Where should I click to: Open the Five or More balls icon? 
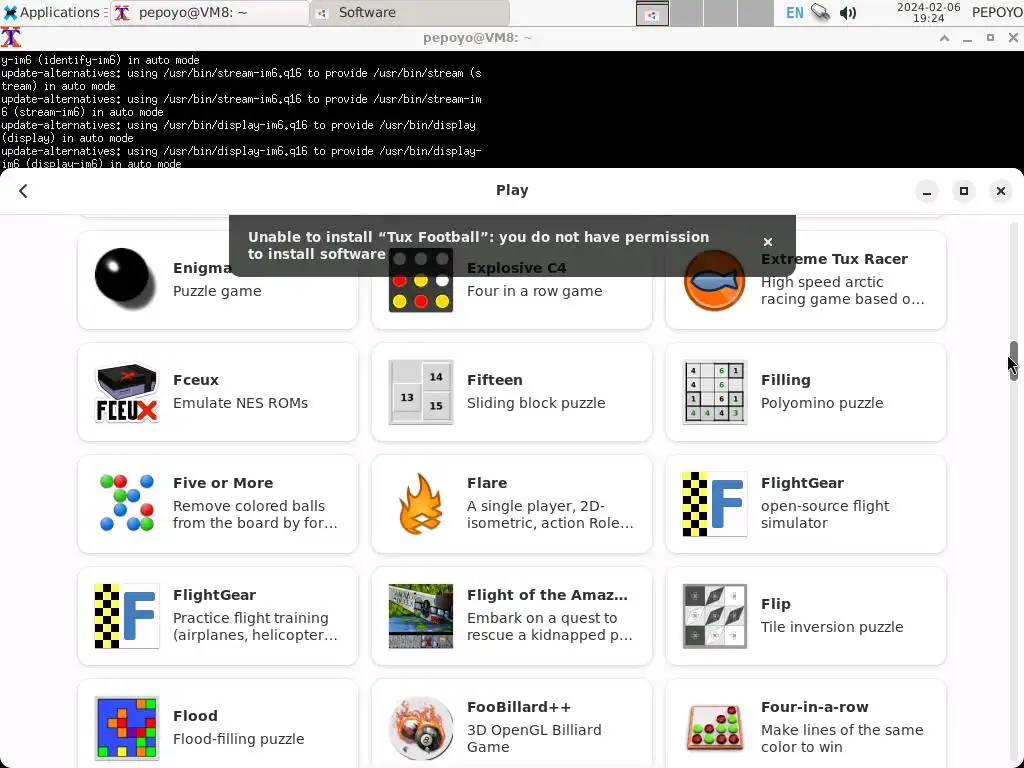click(x=127, y=504)
